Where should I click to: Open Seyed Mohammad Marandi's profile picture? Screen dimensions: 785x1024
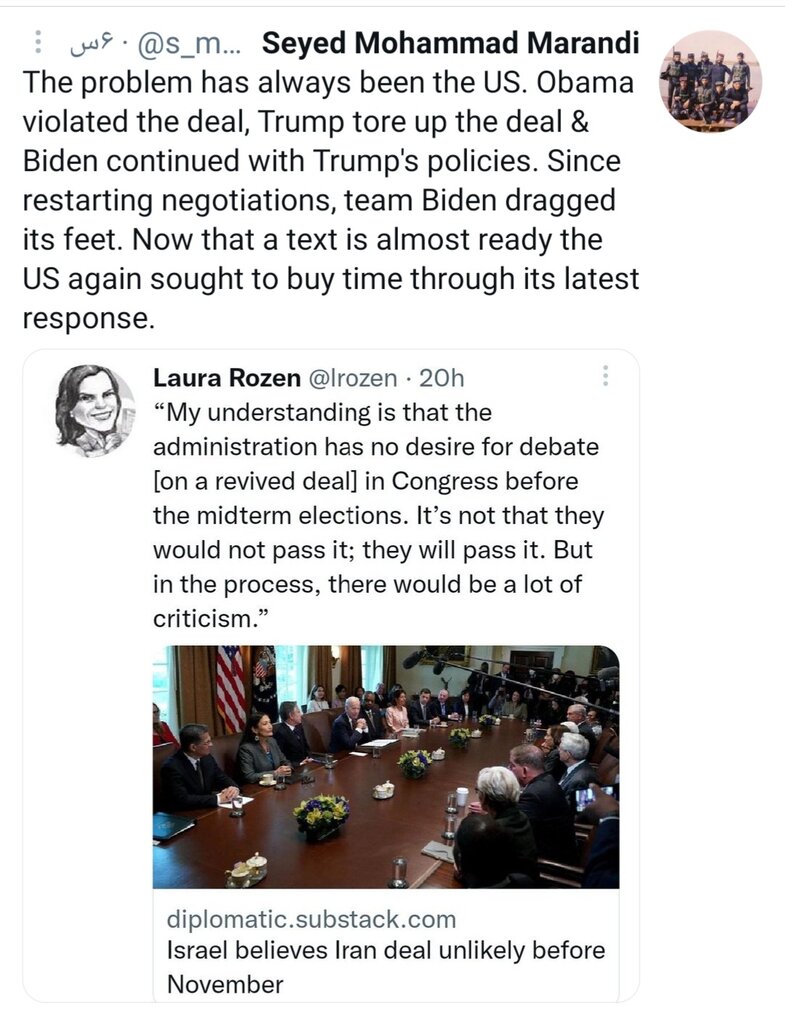(x=711, y=81)
